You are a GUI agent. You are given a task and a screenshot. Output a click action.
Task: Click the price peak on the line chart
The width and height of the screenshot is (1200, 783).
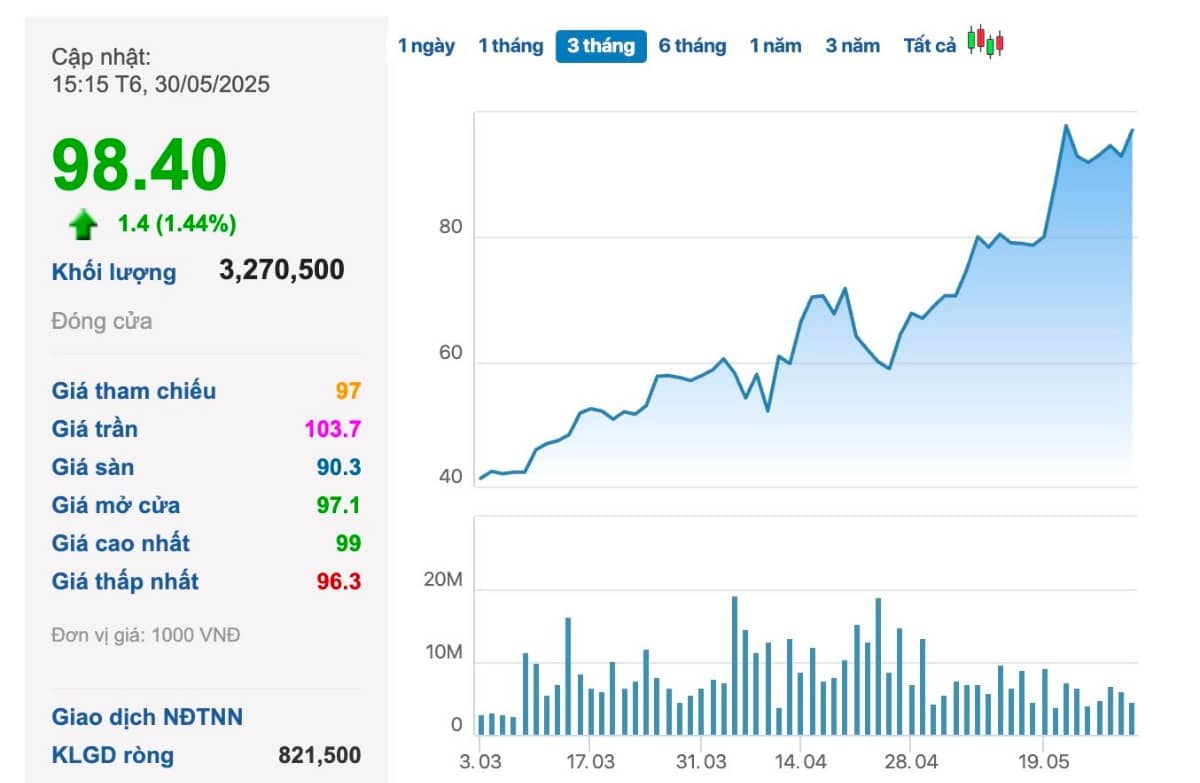click(1066, 125)
